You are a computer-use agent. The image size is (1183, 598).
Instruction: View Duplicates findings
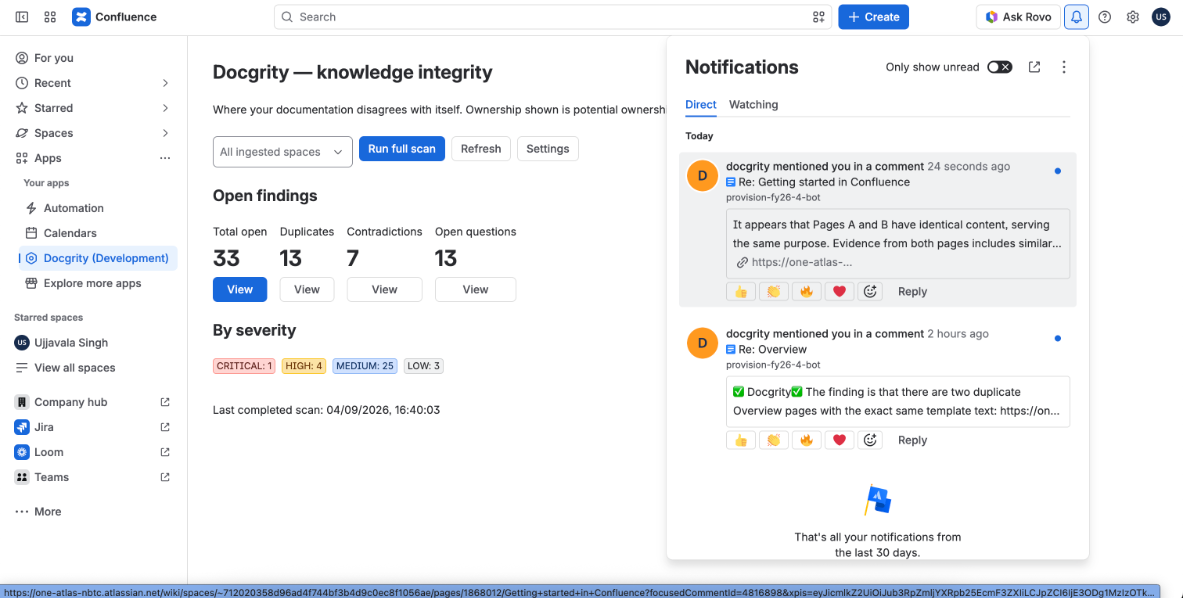[307, 290]
